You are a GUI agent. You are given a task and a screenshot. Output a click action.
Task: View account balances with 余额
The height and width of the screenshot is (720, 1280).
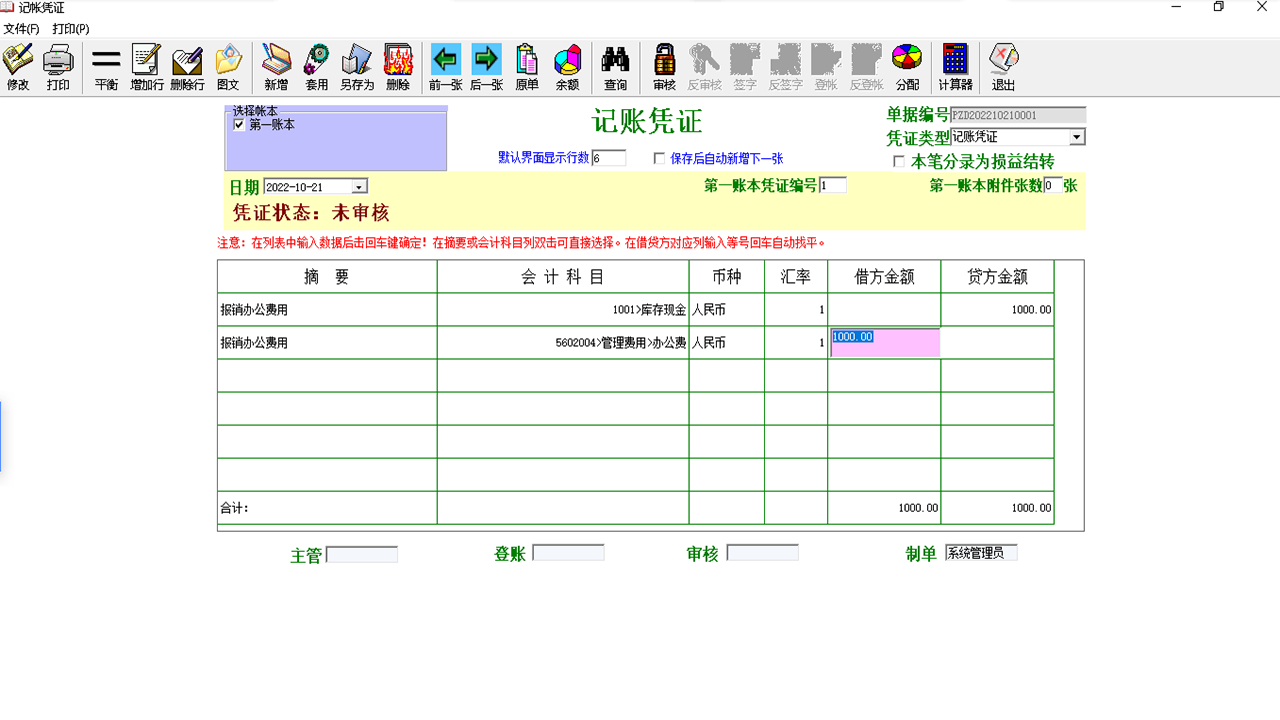click(567, 66)
